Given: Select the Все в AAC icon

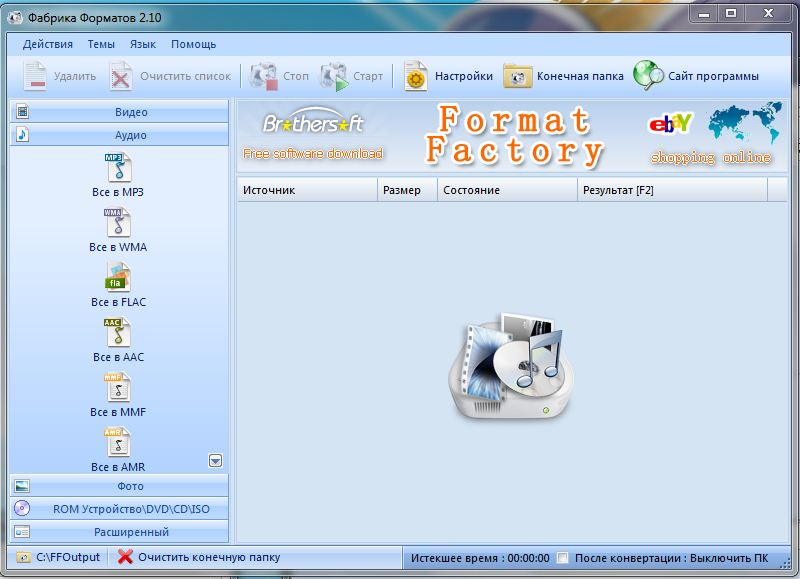Looking at the screenshot, I should point(118,332).
